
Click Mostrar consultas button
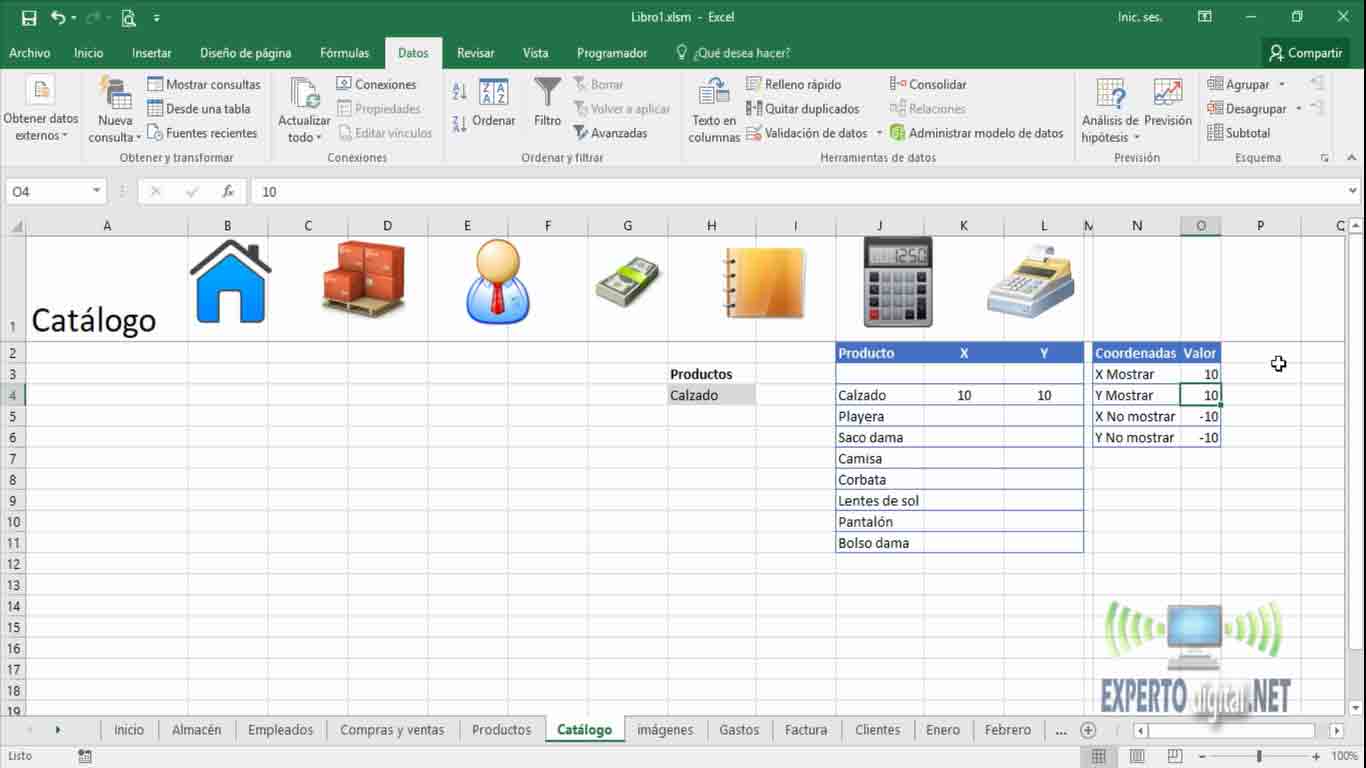204,85
